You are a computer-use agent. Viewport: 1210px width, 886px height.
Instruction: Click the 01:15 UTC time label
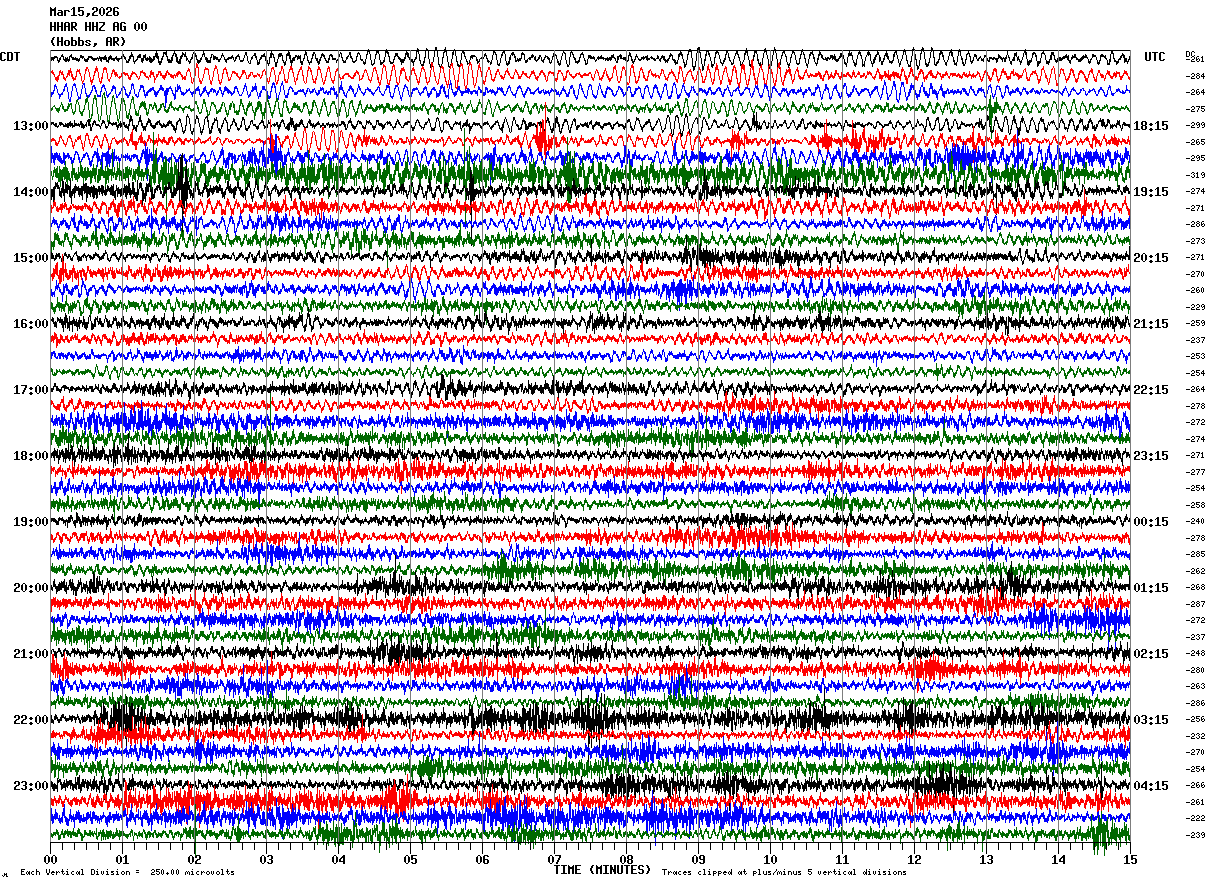tap(1151, 588)
